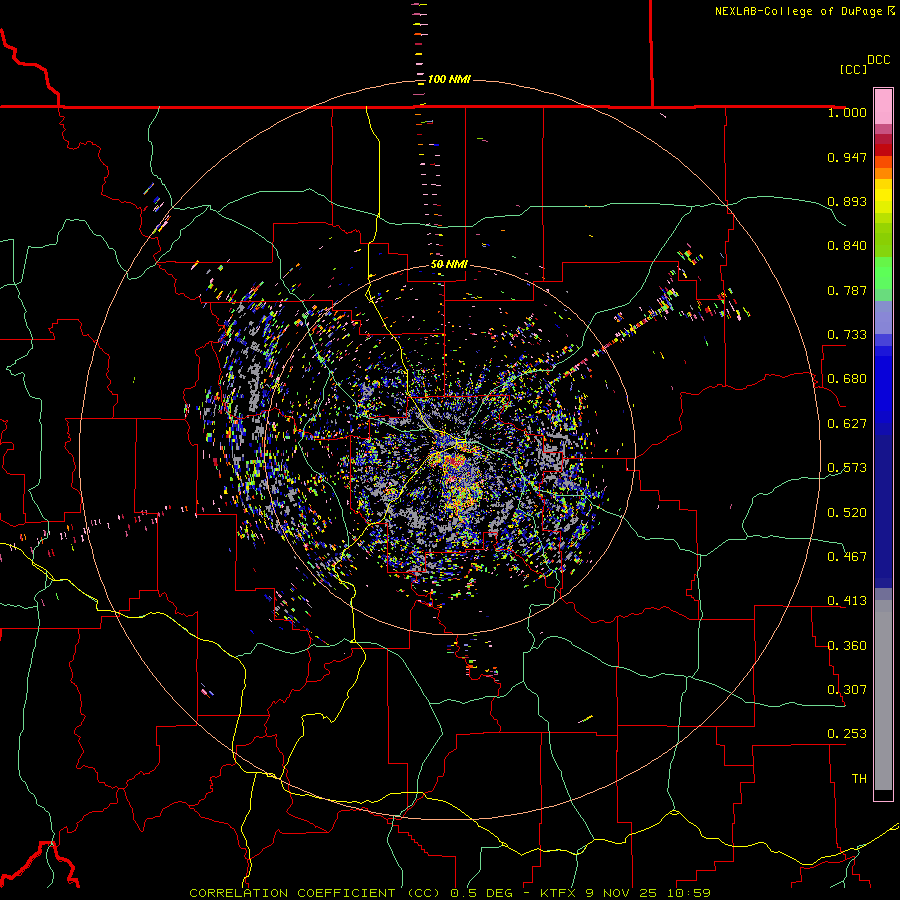
Task: Select the 0.467 scale value
Action: coord(847,557)
